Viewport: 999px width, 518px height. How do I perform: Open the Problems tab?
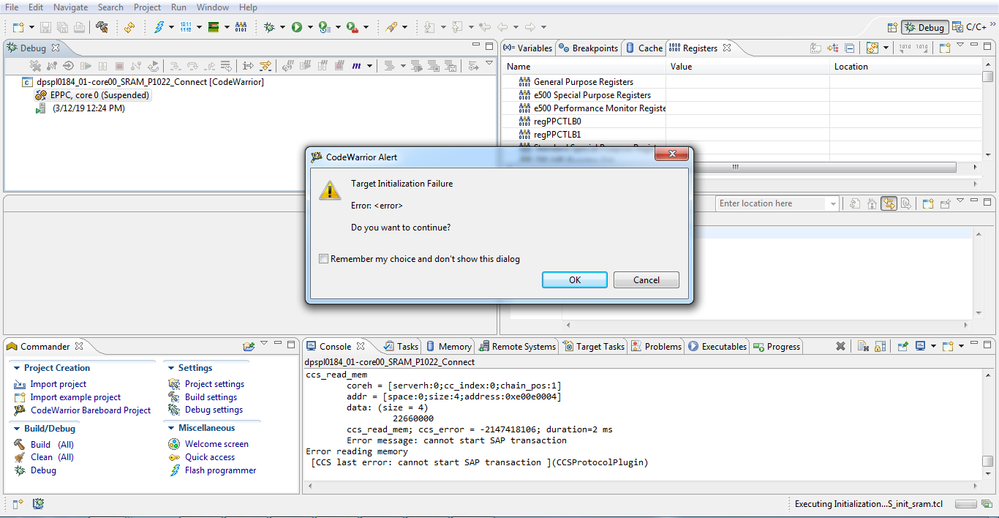(656, 347)
